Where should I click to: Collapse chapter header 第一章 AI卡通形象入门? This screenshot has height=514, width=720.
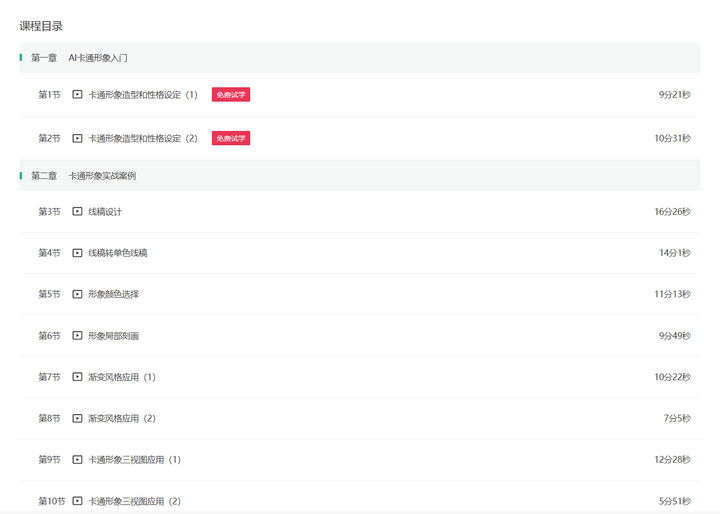pyautogui.click(x=360, y=57)
